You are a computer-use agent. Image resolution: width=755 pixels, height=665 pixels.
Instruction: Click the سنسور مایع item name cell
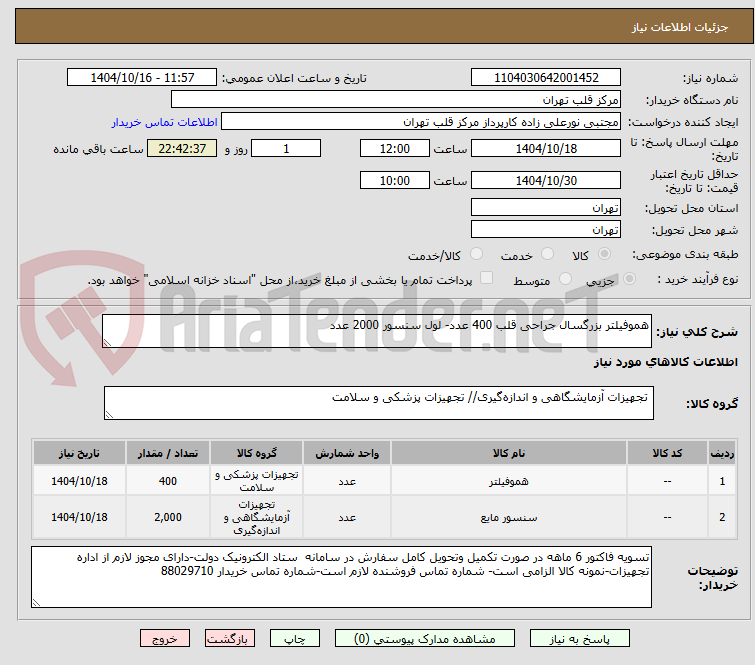click(509, 518)
